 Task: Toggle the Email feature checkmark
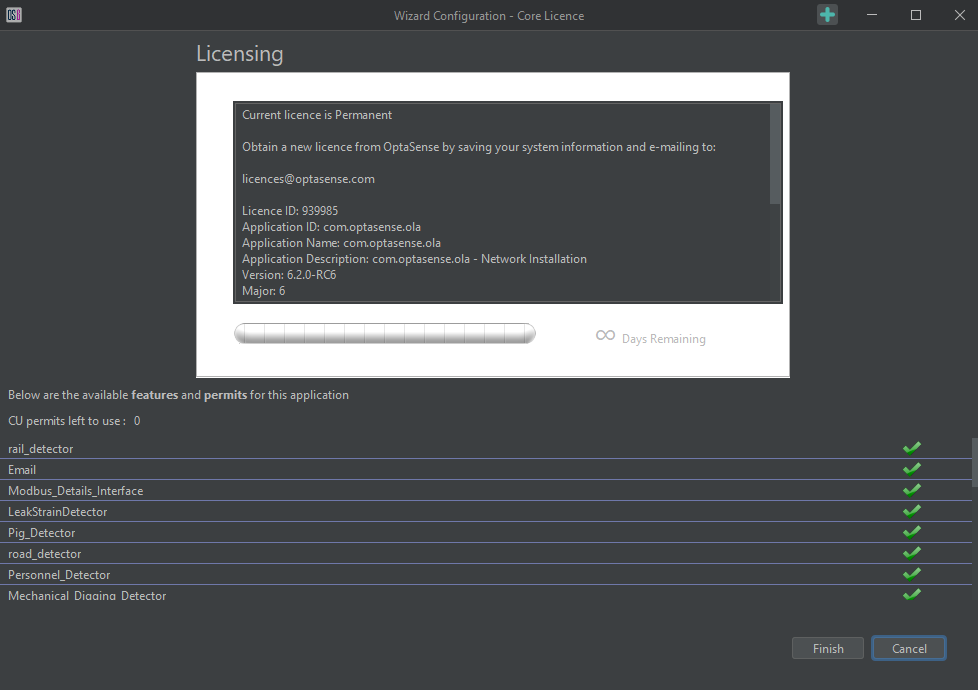[x=911, y=468]
